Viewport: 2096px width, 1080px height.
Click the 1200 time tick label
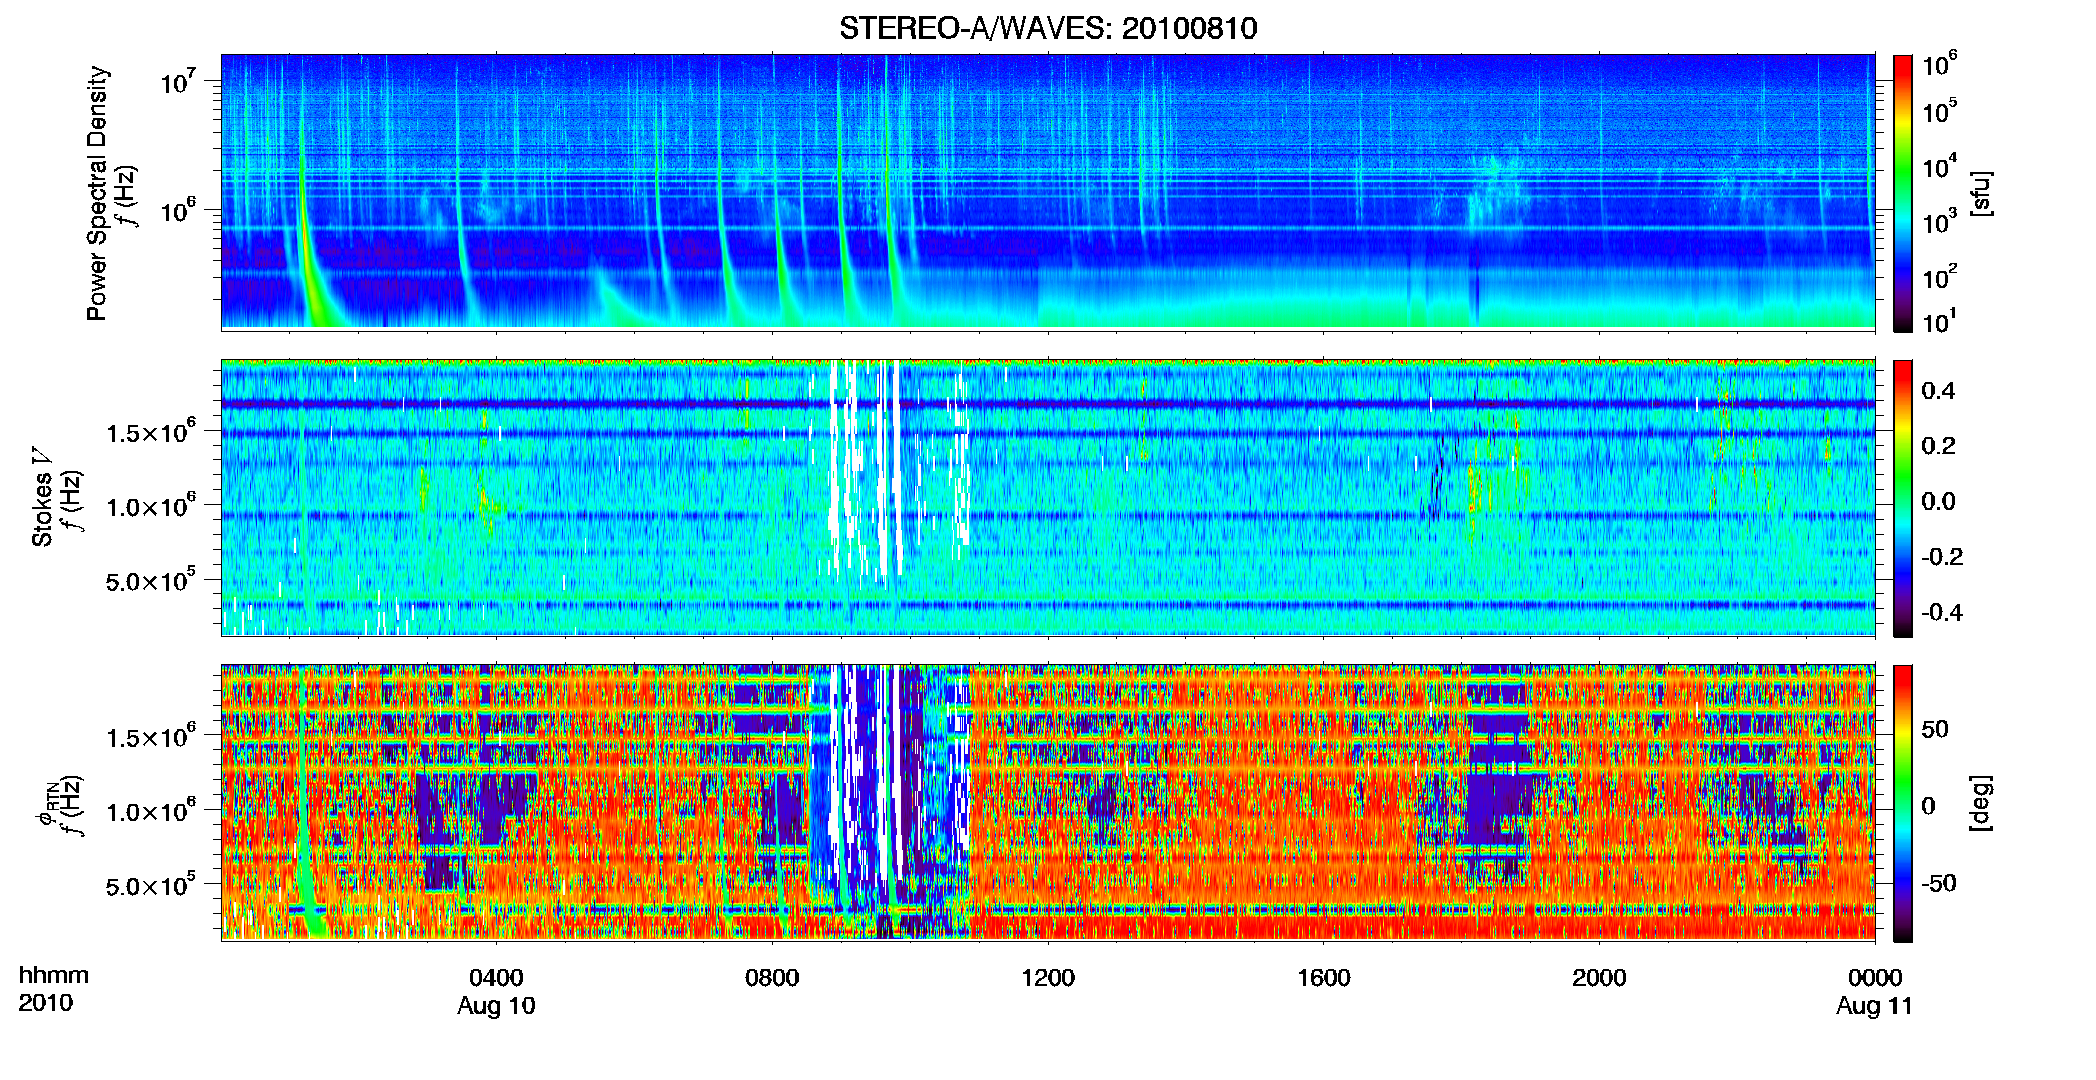[1048, 977]
